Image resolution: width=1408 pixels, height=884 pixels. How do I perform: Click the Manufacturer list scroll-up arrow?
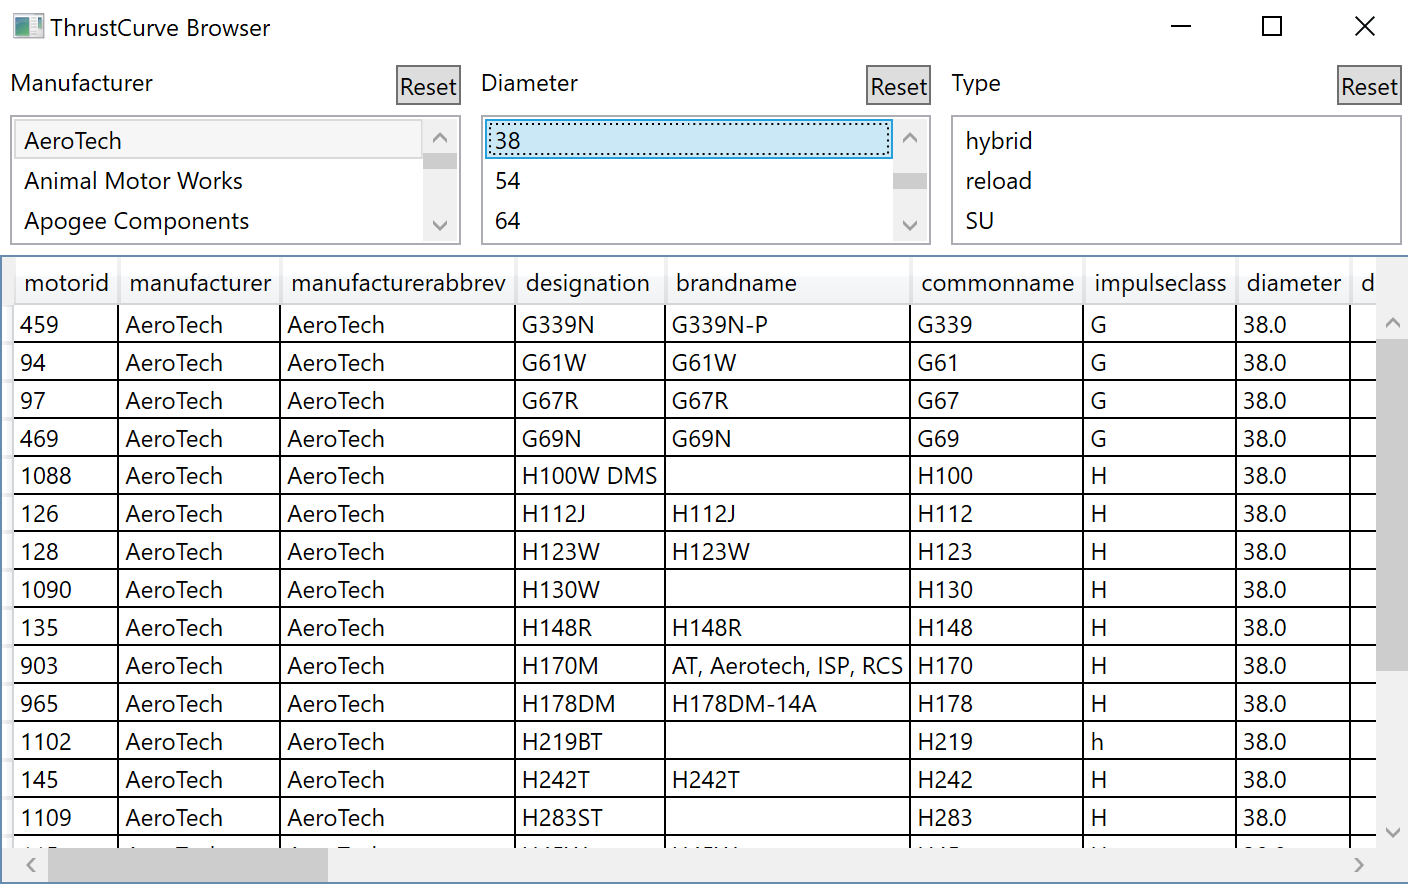tap(440, 137)
